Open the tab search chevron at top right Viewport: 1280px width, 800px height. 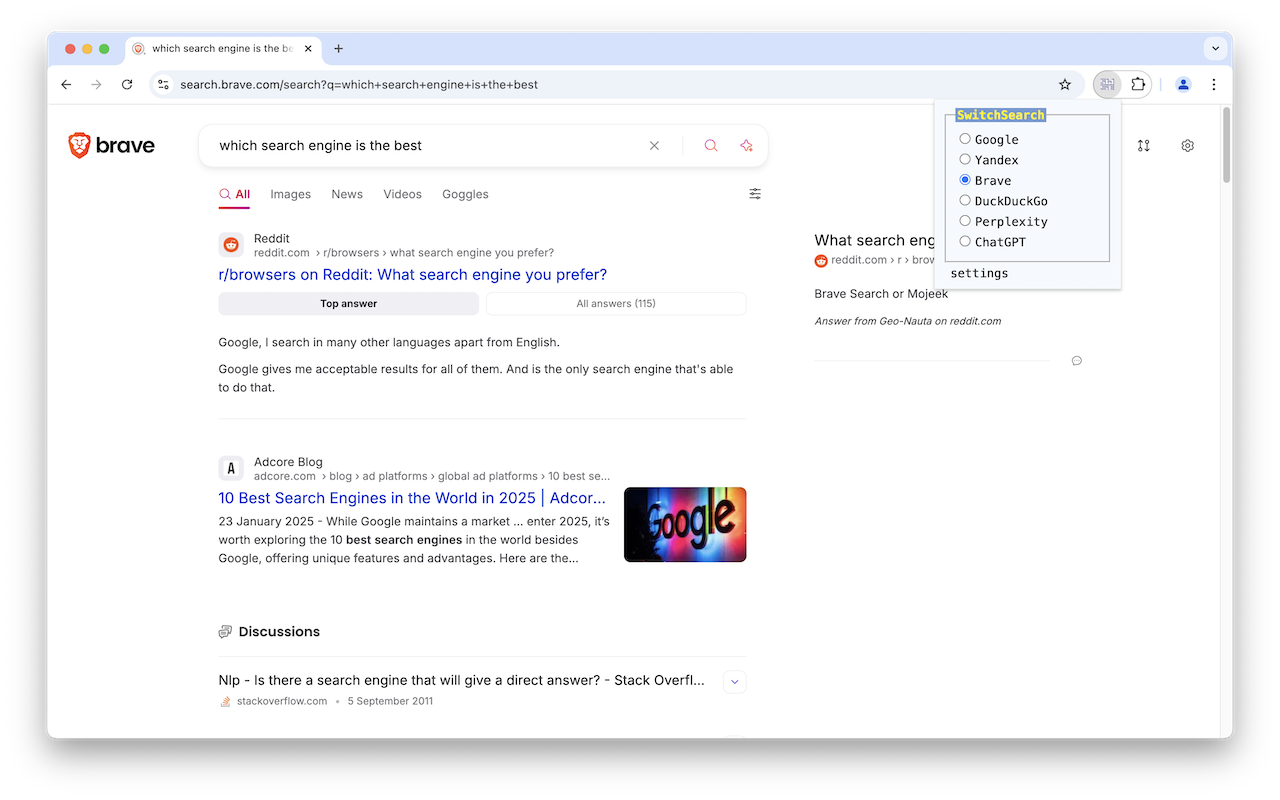pos(1215,48)
